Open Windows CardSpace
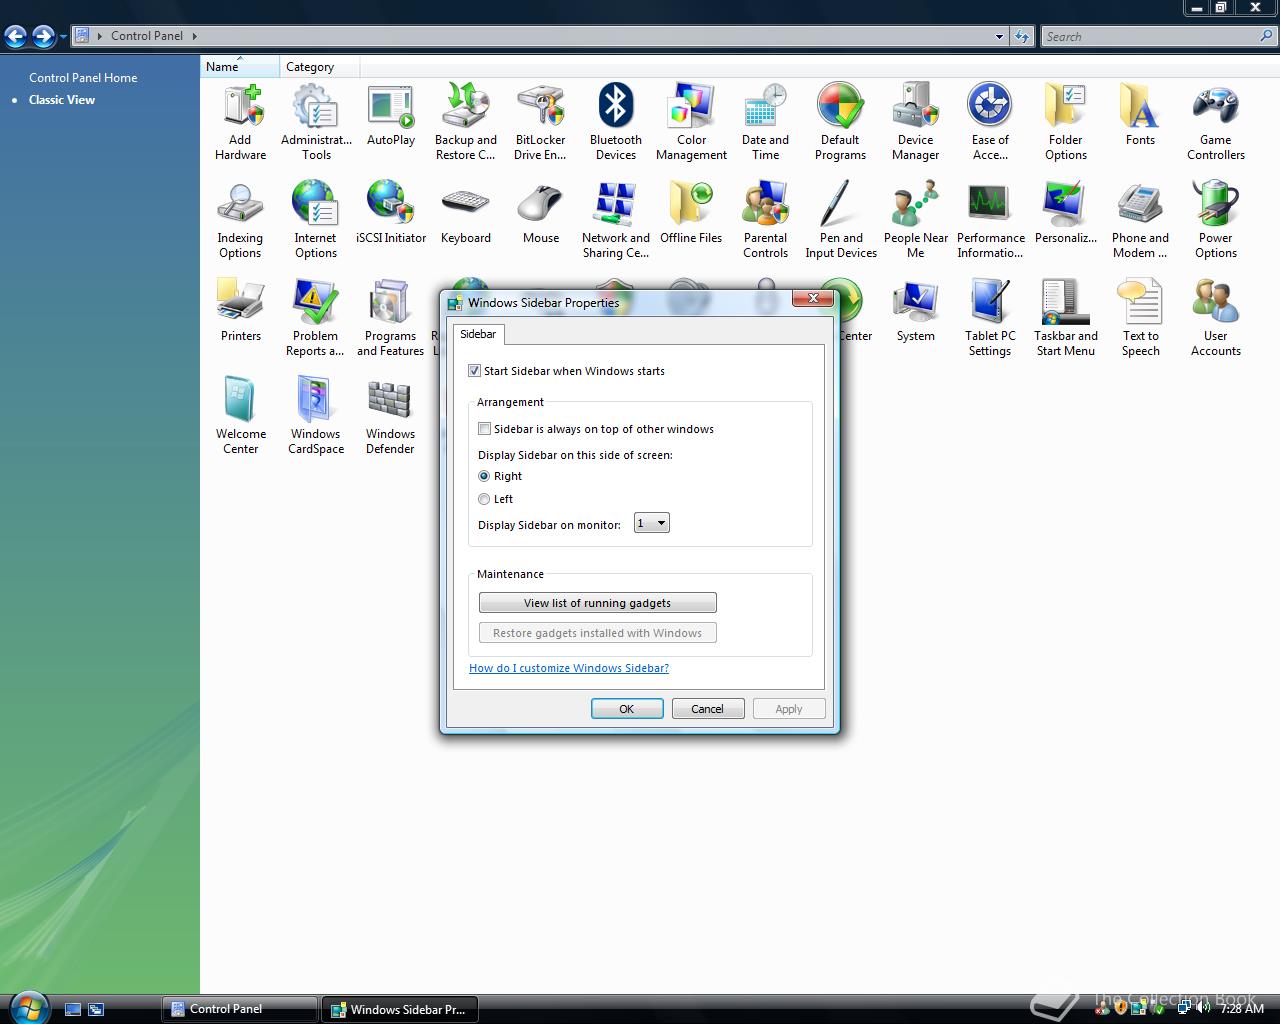Viewport: 1280px width, 1024px height. coord(316,416)
